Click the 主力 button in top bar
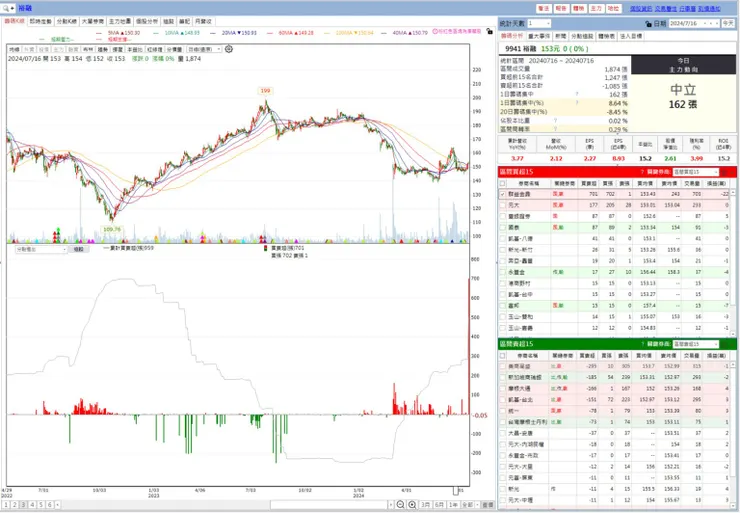 pyautogui.click(x=596, y=8)
